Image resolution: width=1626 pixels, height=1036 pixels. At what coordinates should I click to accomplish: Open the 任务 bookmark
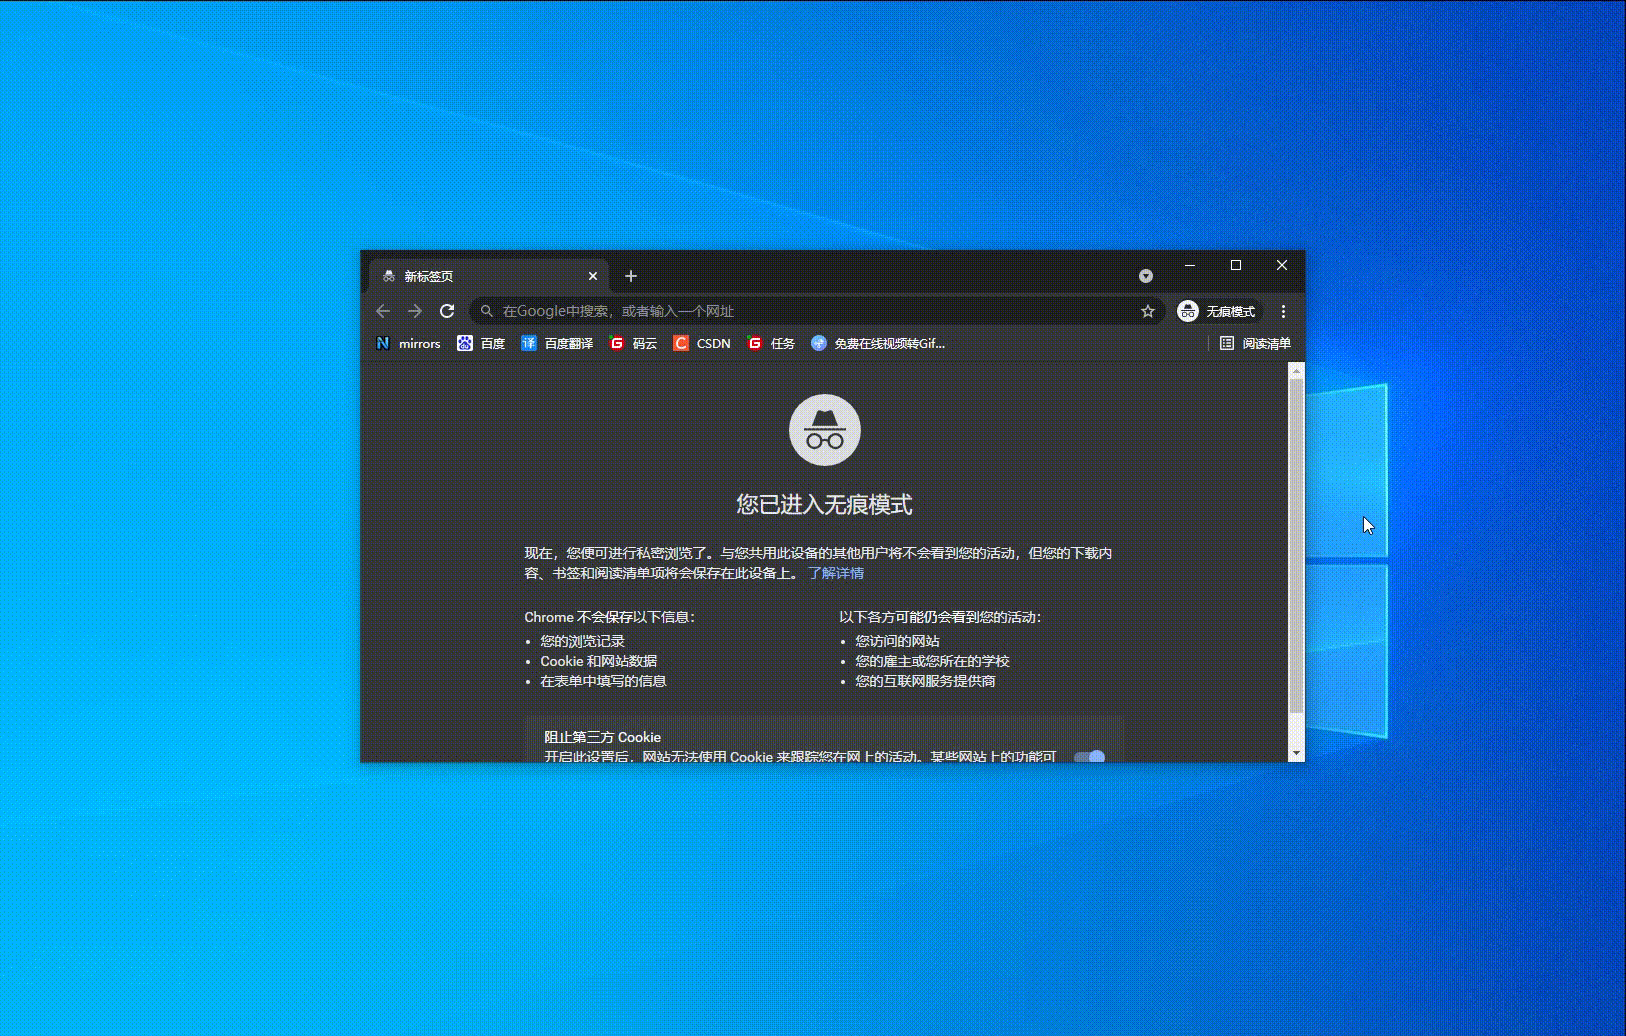click(771, 343)
